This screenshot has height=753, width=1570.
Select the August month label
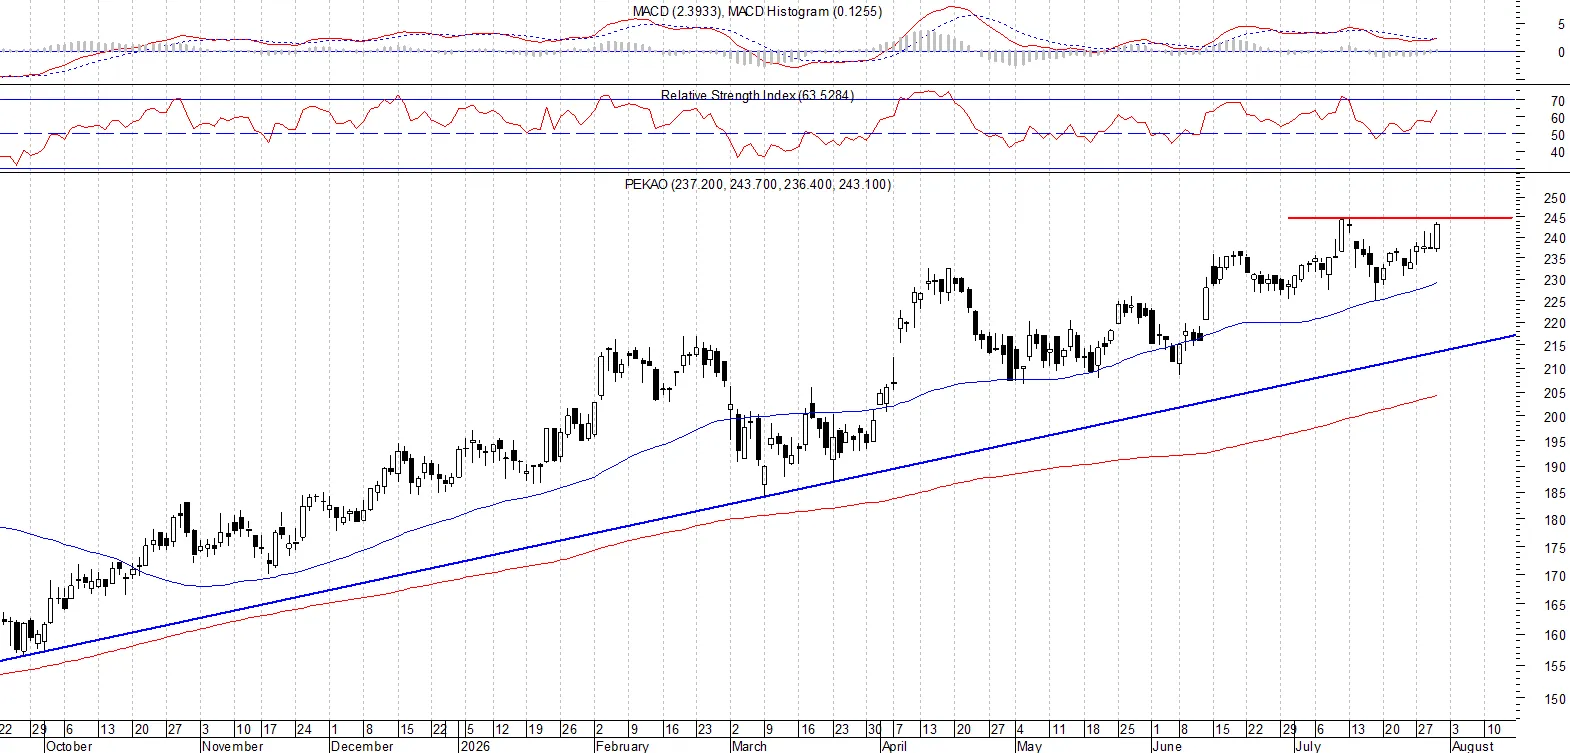[1472, 746]
